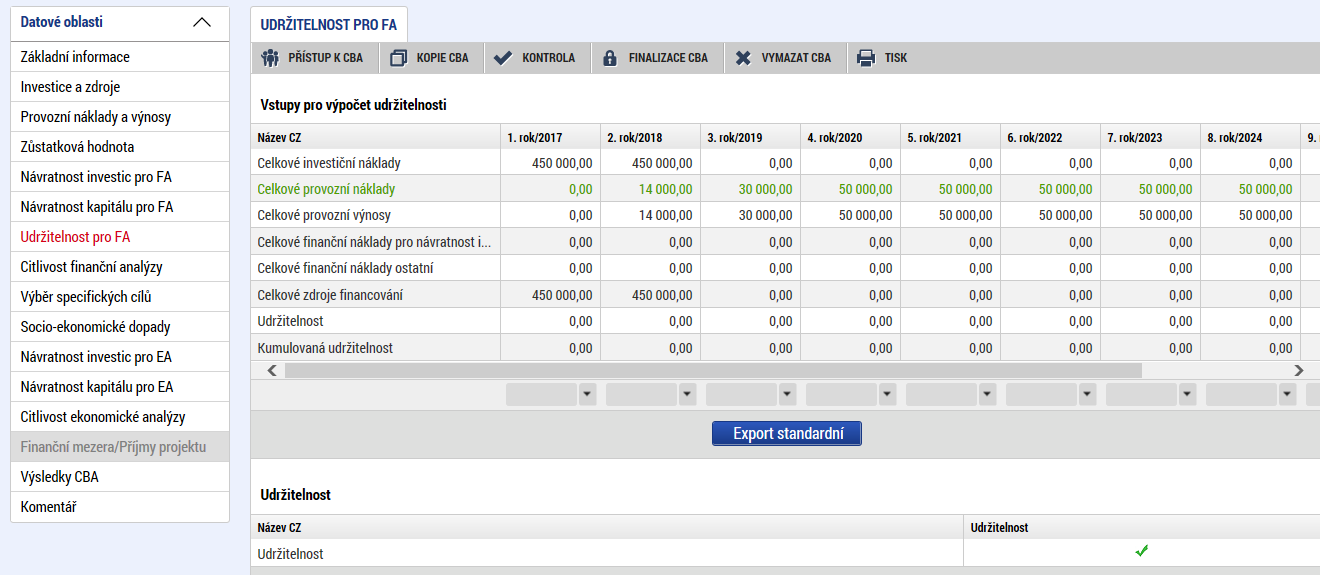This screenshot has width=1320, height=575.
Task: Click the Přístup k CBA label
Action: (x=325, y=58)
